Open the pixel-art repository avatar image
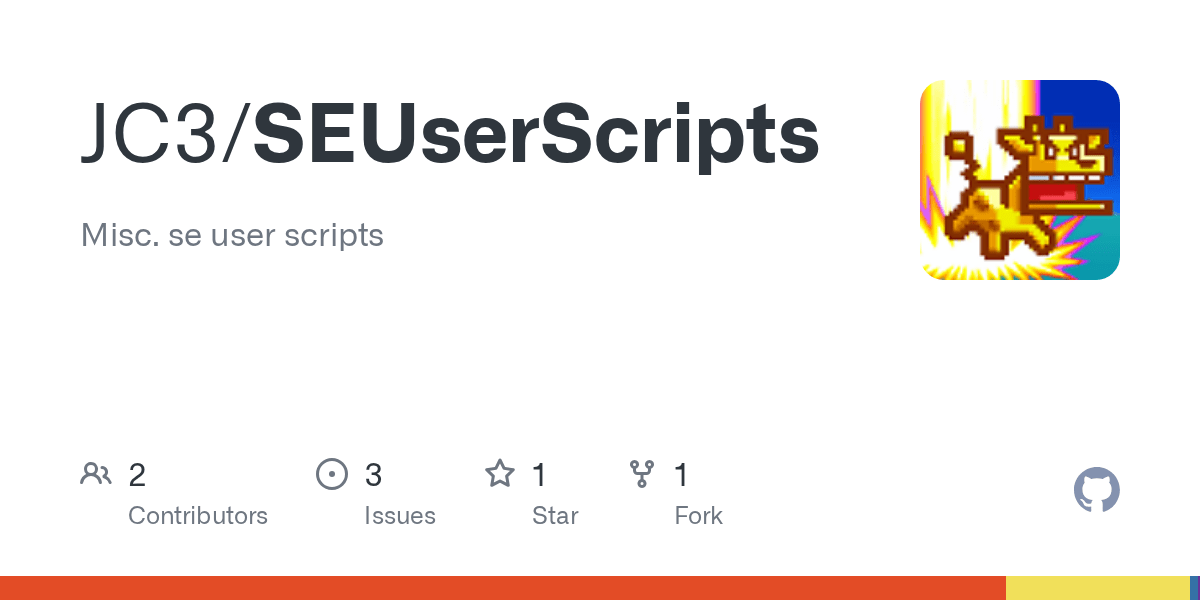Screen dimensions: 1200x600 1019,180
